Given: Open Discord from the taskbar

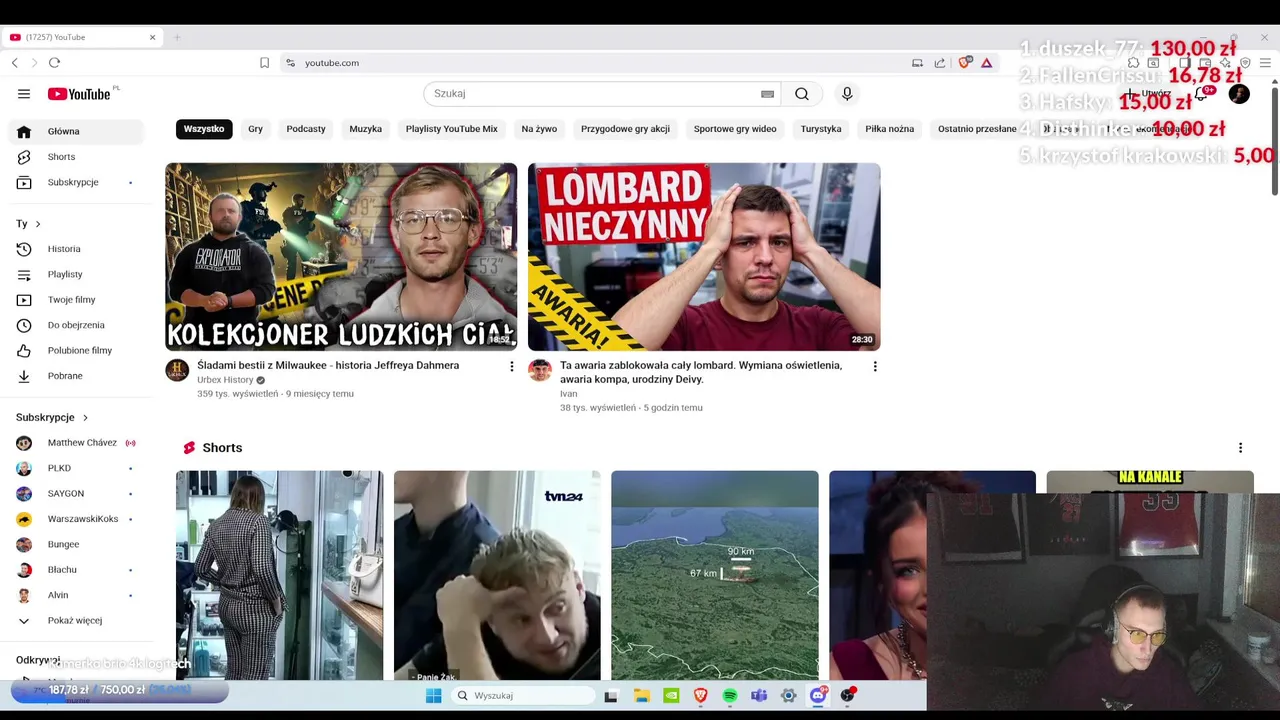Looking at the screenshot, I should pyautogui.click(x=818, y=695).
